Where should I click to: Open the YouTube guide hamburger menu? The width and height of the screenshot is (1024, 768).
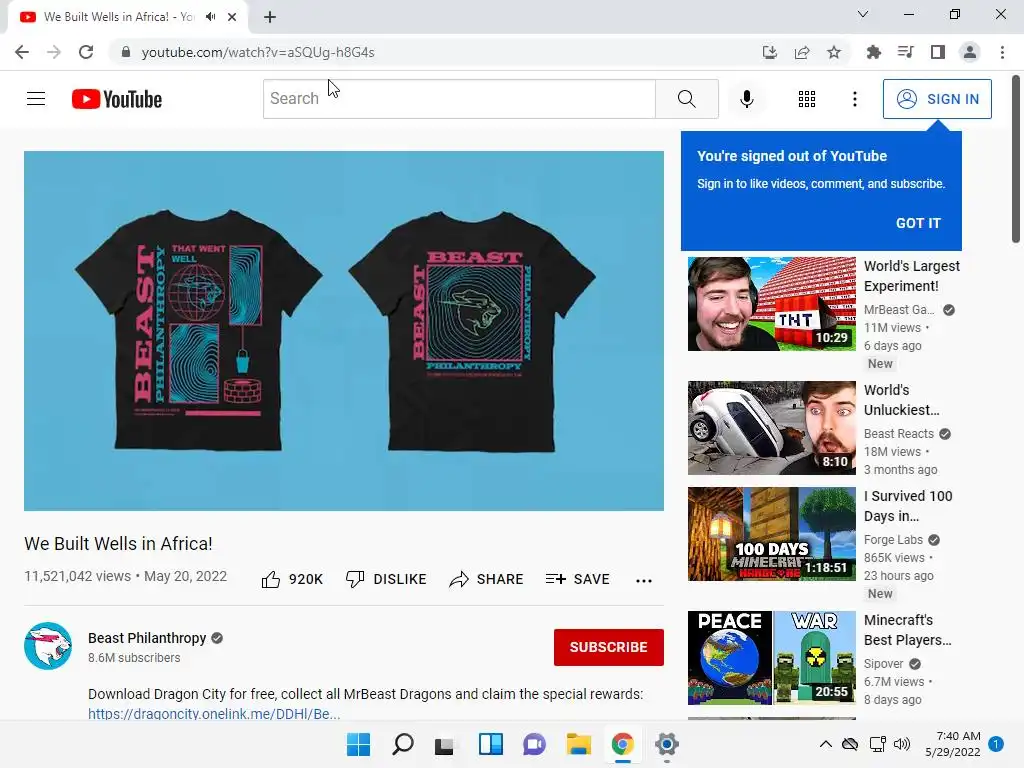pos(36,99)
